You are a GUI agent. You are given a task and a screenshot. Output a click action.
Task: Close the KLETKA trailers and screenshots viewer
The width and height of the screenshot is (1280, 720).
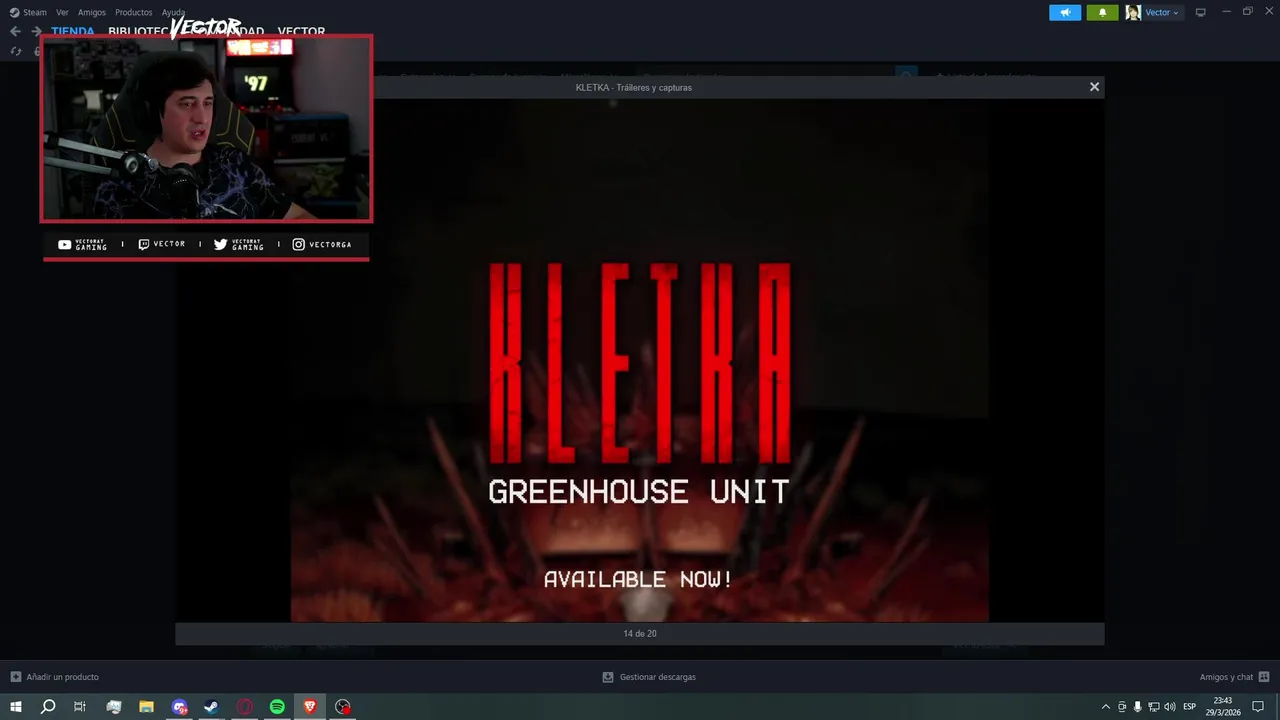[x=1094, y=87]
